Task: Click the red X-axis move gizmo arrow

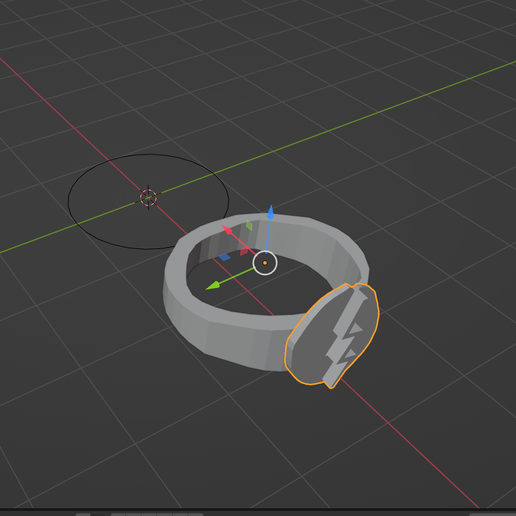Action: (x=227, y=230)
